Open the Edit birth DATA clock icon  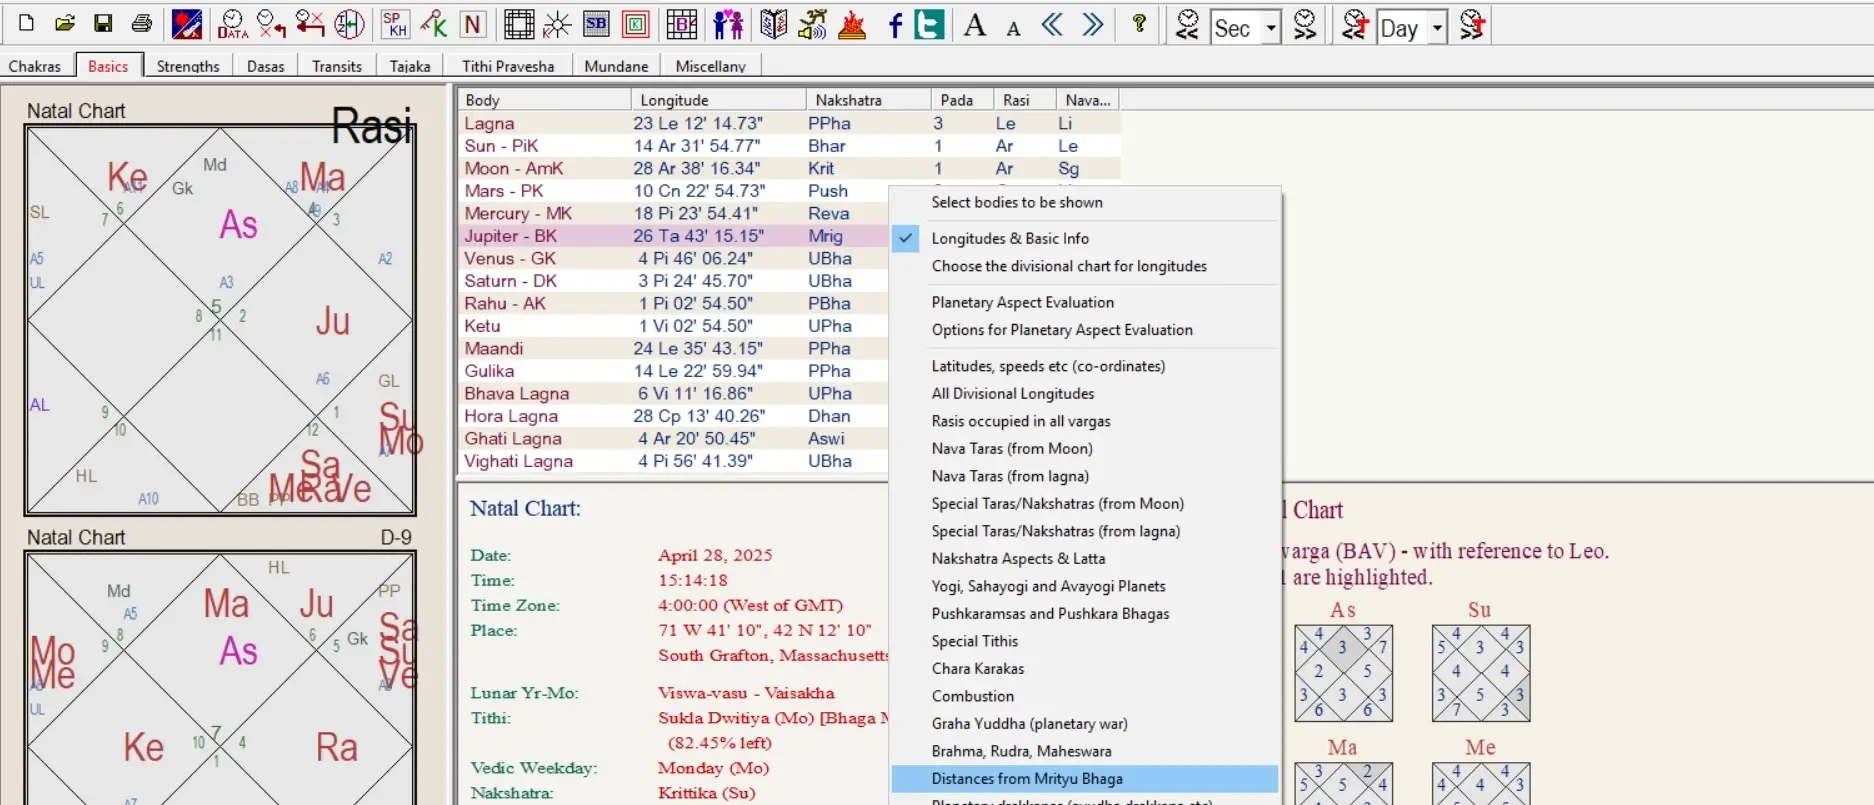click(232, 24)
